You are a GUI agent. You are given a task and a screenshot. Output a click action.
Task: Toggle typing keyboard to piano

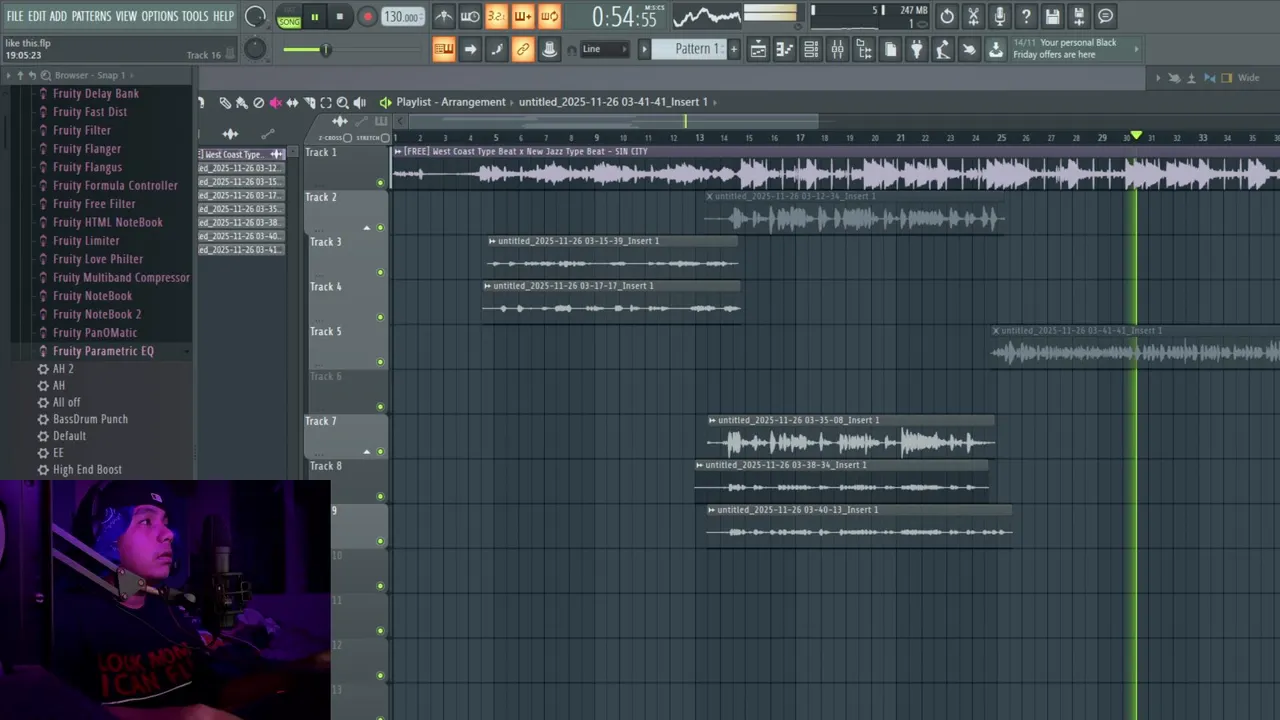tap(444, 49)
